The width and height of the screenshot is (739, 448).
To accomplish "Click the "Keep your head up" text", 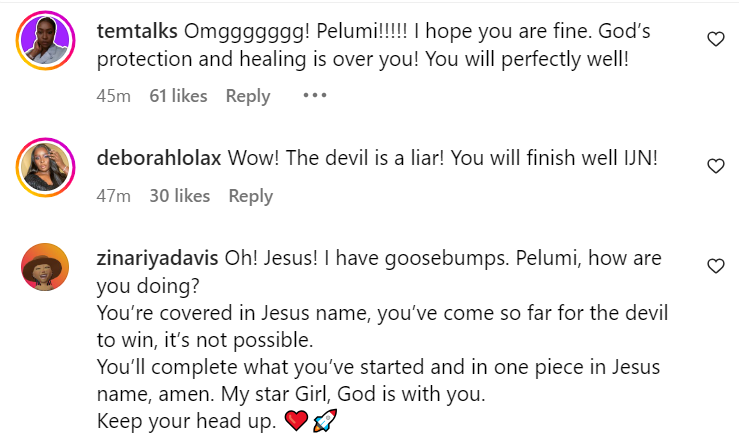I will point(186,422).
